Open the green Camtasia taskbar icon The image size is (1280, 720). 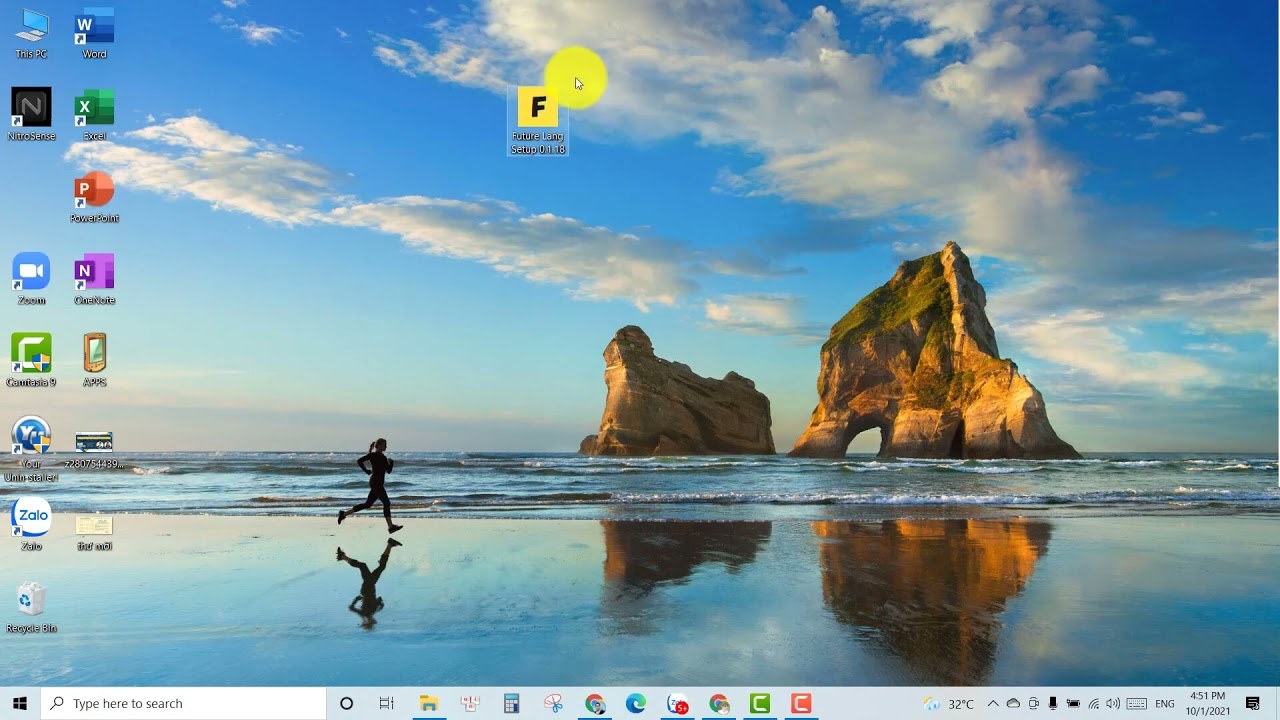coord(760,704)
